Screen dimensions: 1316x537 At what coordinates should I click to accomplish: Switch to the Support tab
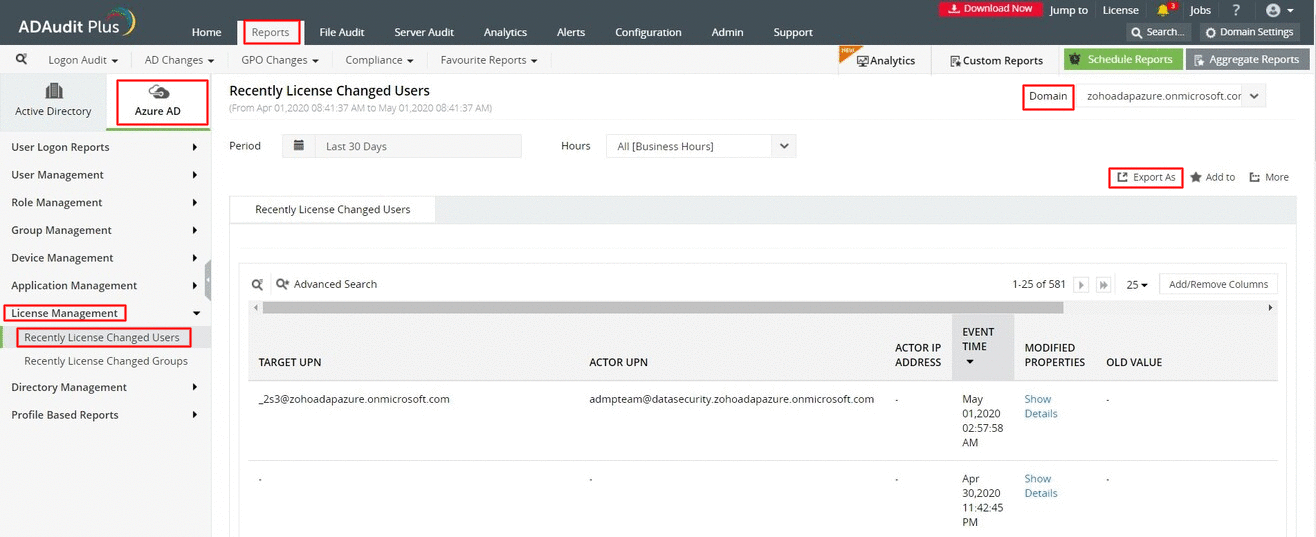point(793,32)
